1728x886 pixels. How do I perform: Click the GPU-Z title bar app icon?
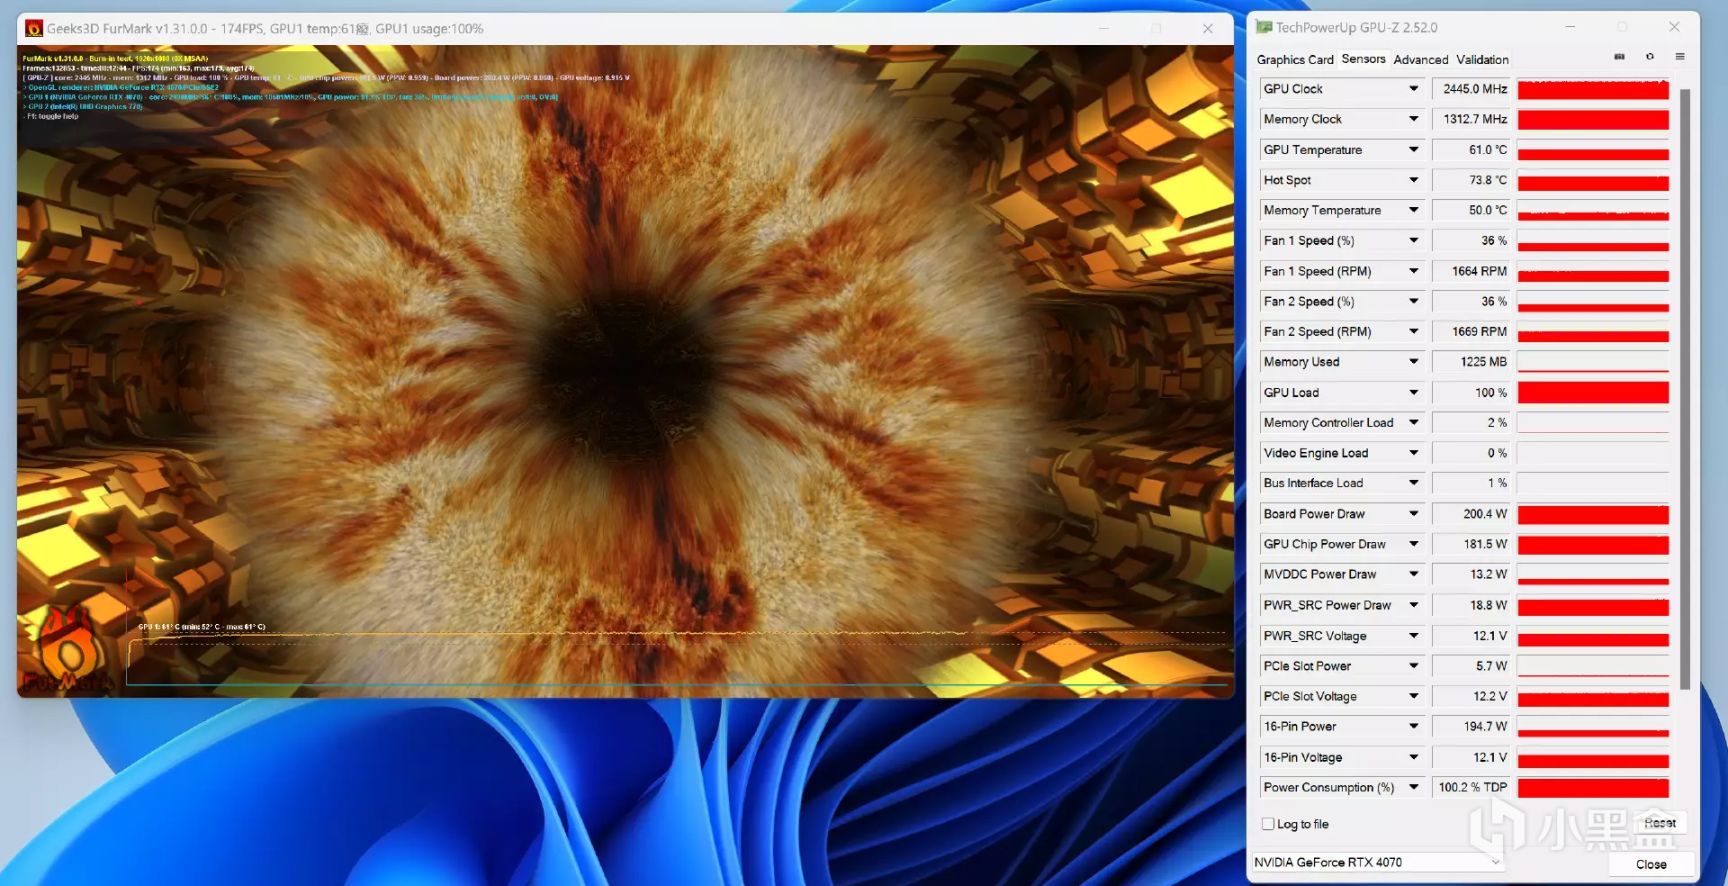click(1264, 28)
